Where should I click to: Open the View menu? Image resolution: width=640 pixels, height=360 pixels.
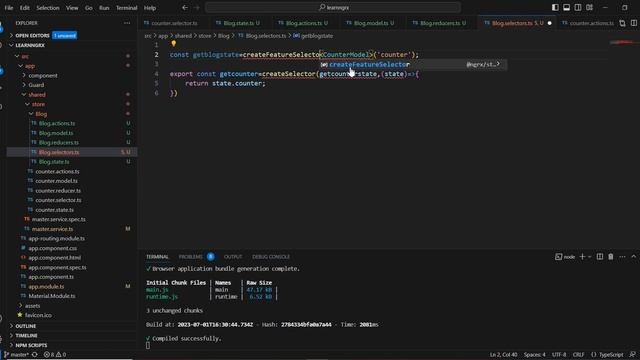coord(72,8)
